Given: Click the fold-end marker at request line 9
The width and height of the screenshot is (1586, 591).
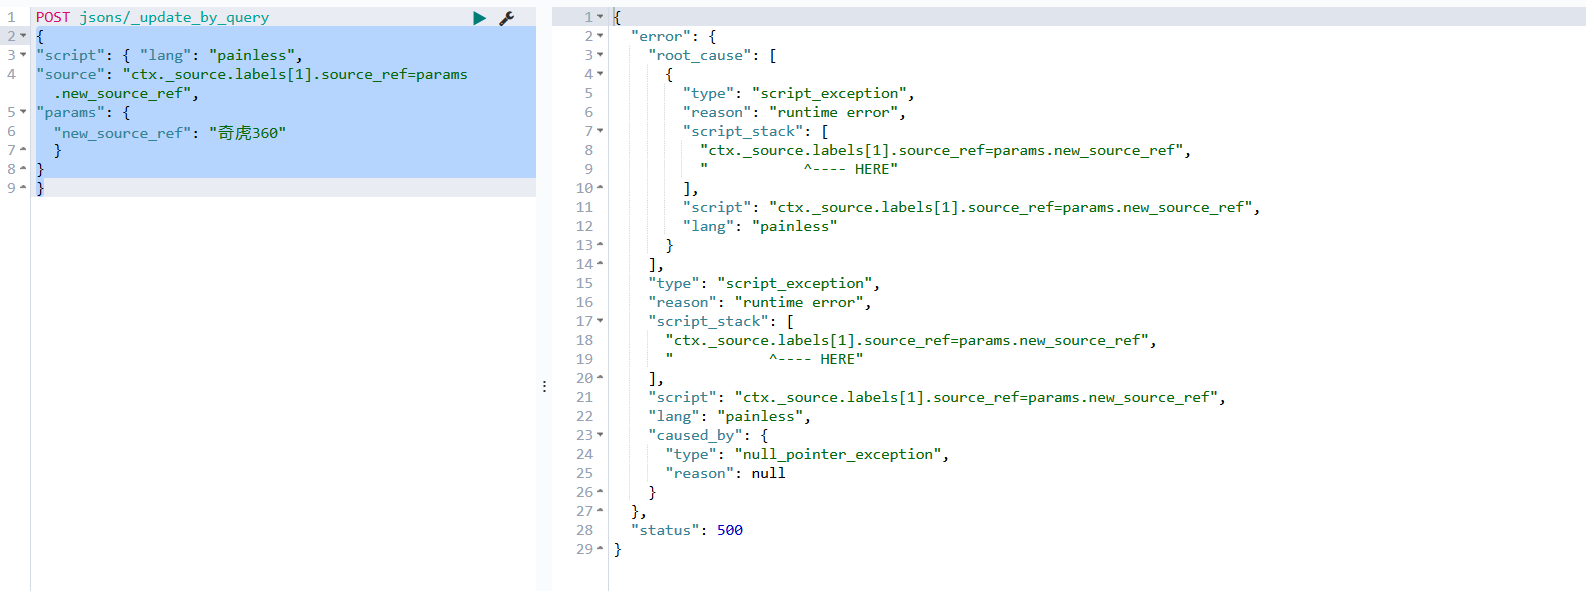Looking at the screenshot, I should (x=23, y=188).
